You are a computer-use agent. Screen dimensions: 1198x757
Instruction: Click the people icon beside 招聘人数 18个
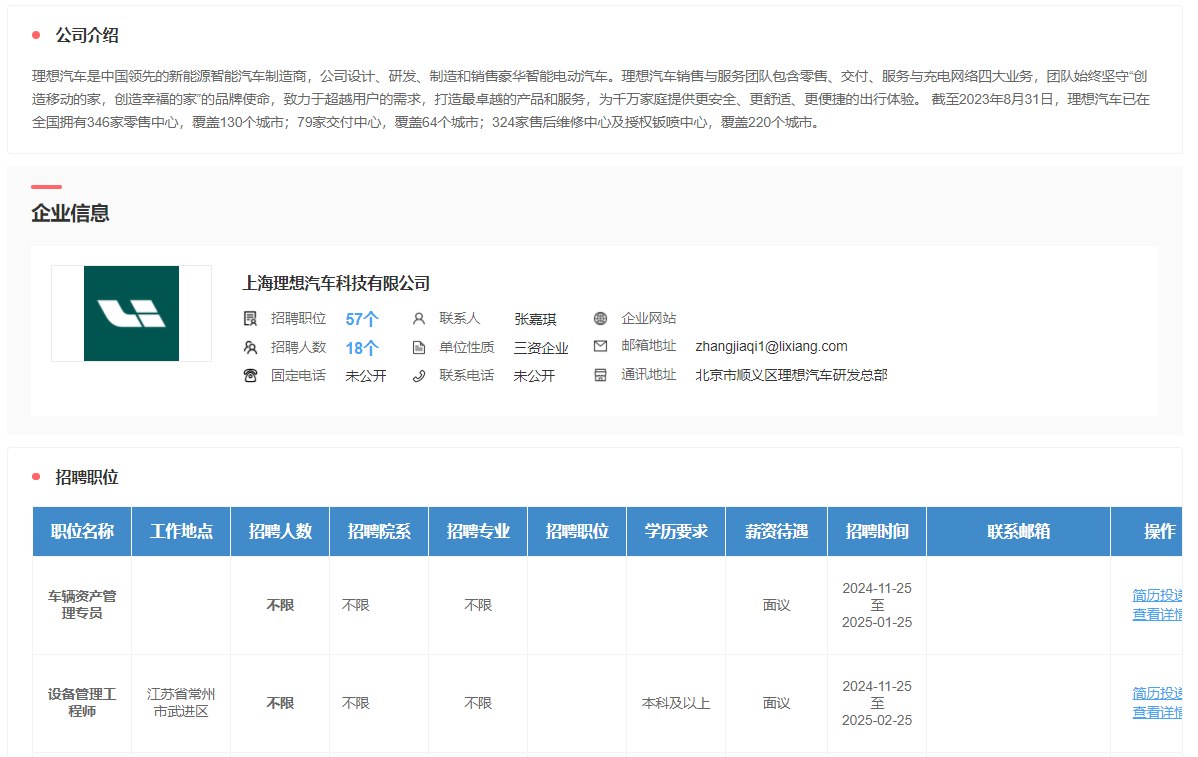pos(250,348)
